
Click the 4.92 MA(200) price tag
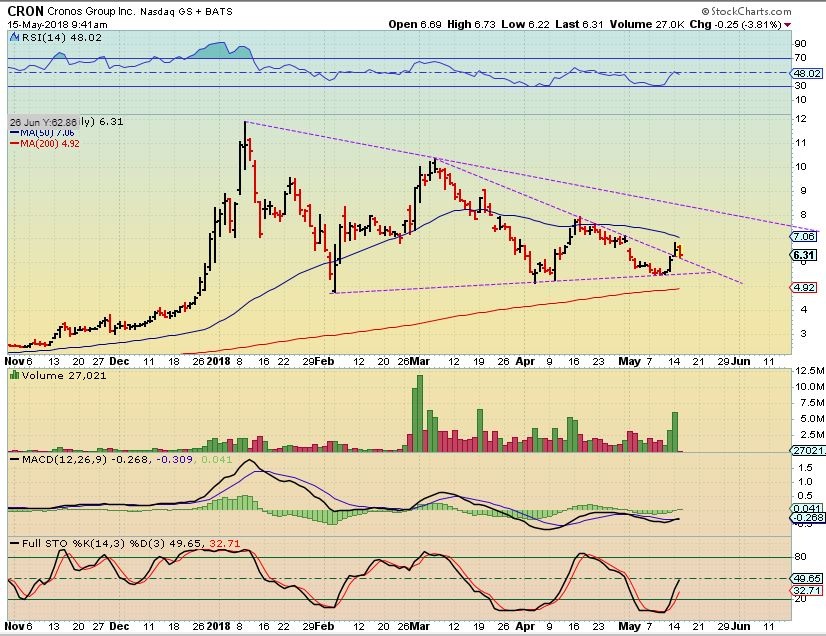[805, 288]
